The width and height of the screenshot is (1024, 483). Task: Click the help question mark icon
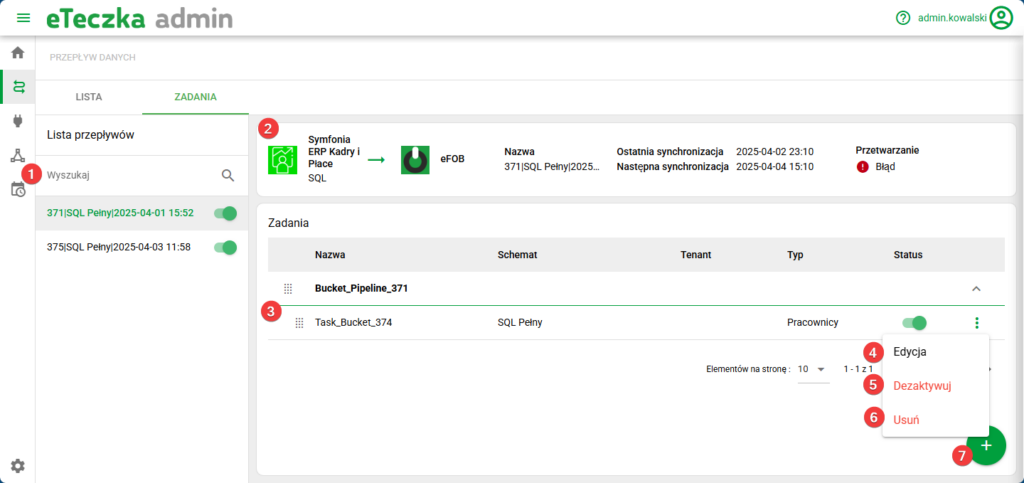click(903, 18)
